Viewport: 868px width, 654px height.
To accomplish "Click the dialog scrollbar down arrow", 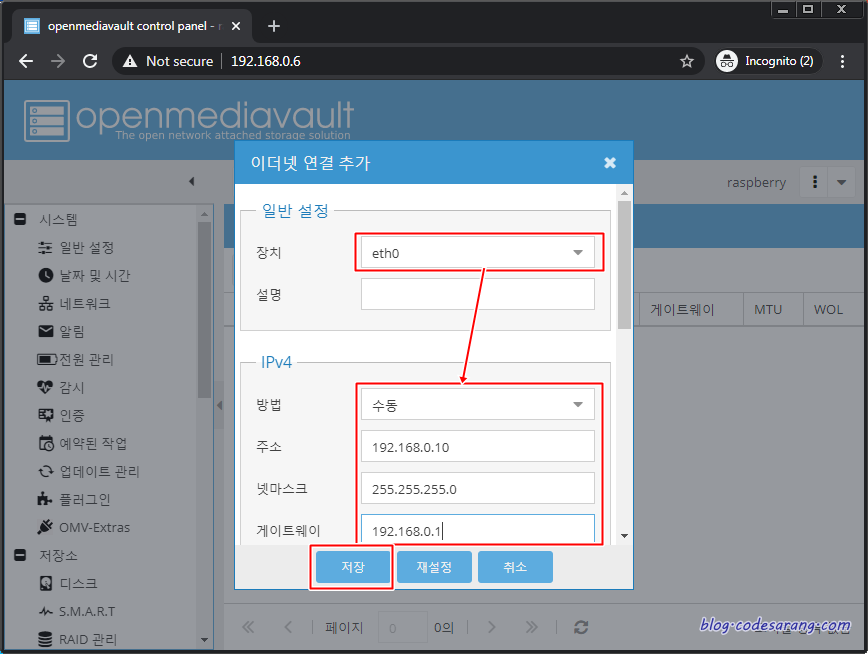I will (x=624, y=535).
